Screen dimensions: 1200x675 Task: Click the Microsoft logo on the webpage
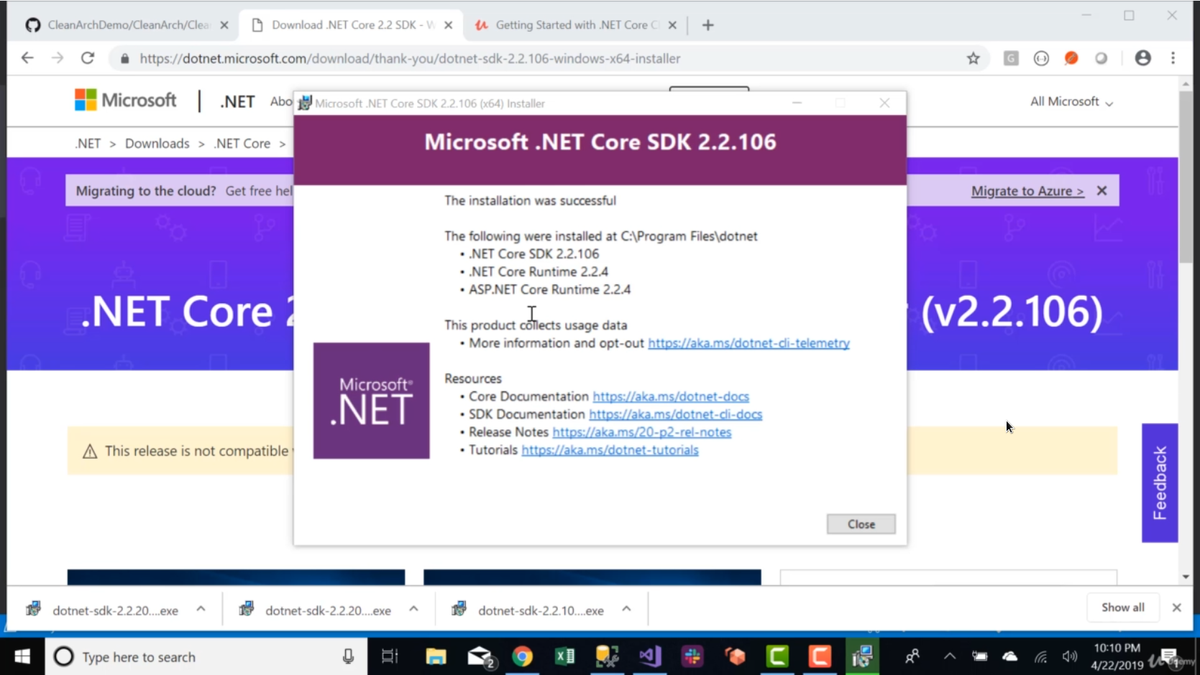[125, 100]
